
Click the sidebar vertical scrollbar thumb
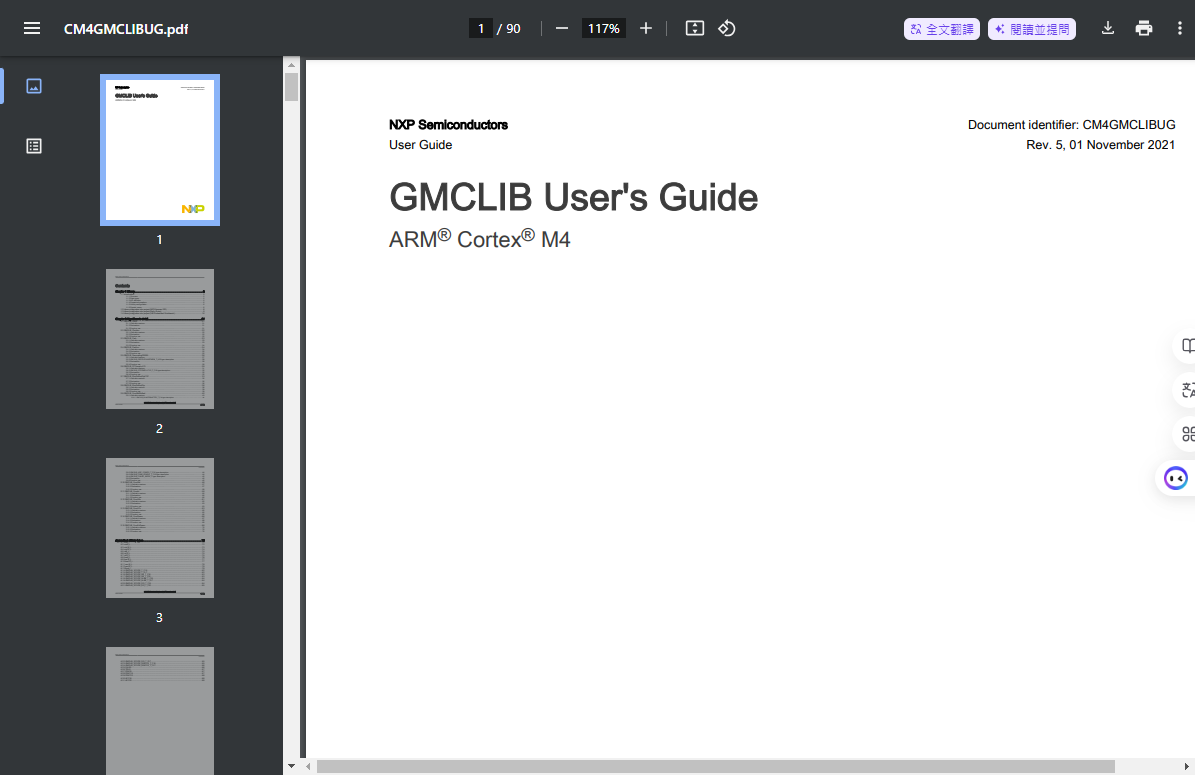pyautogui.click(x=291, y=87)
